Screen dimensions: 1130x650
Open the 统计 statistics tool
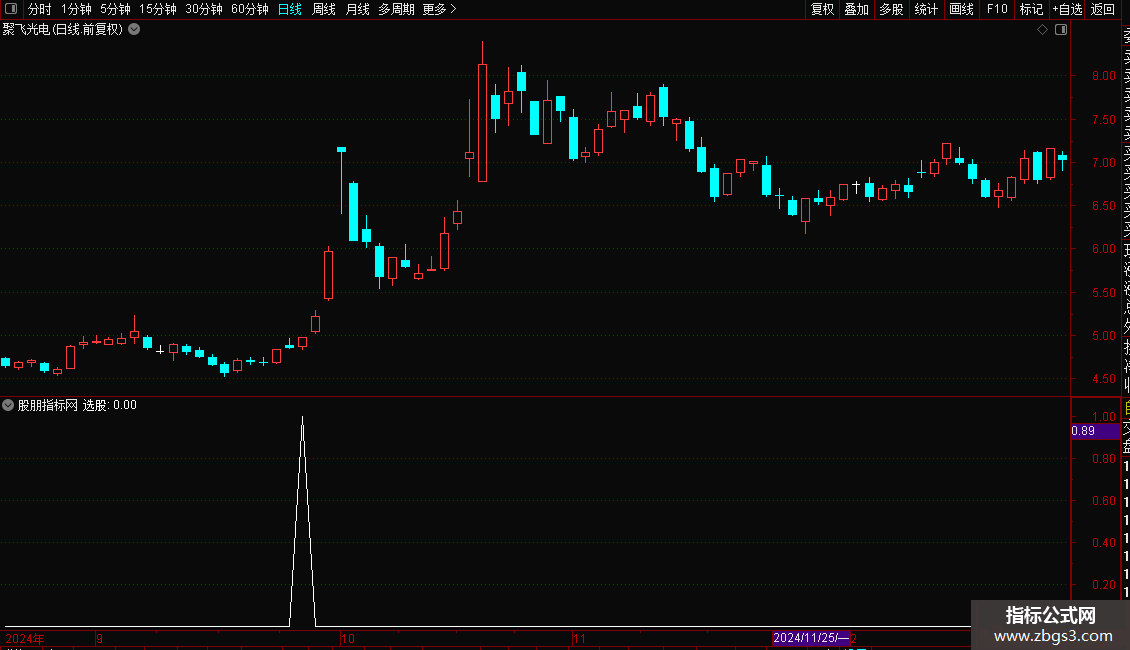coord(926,9)
